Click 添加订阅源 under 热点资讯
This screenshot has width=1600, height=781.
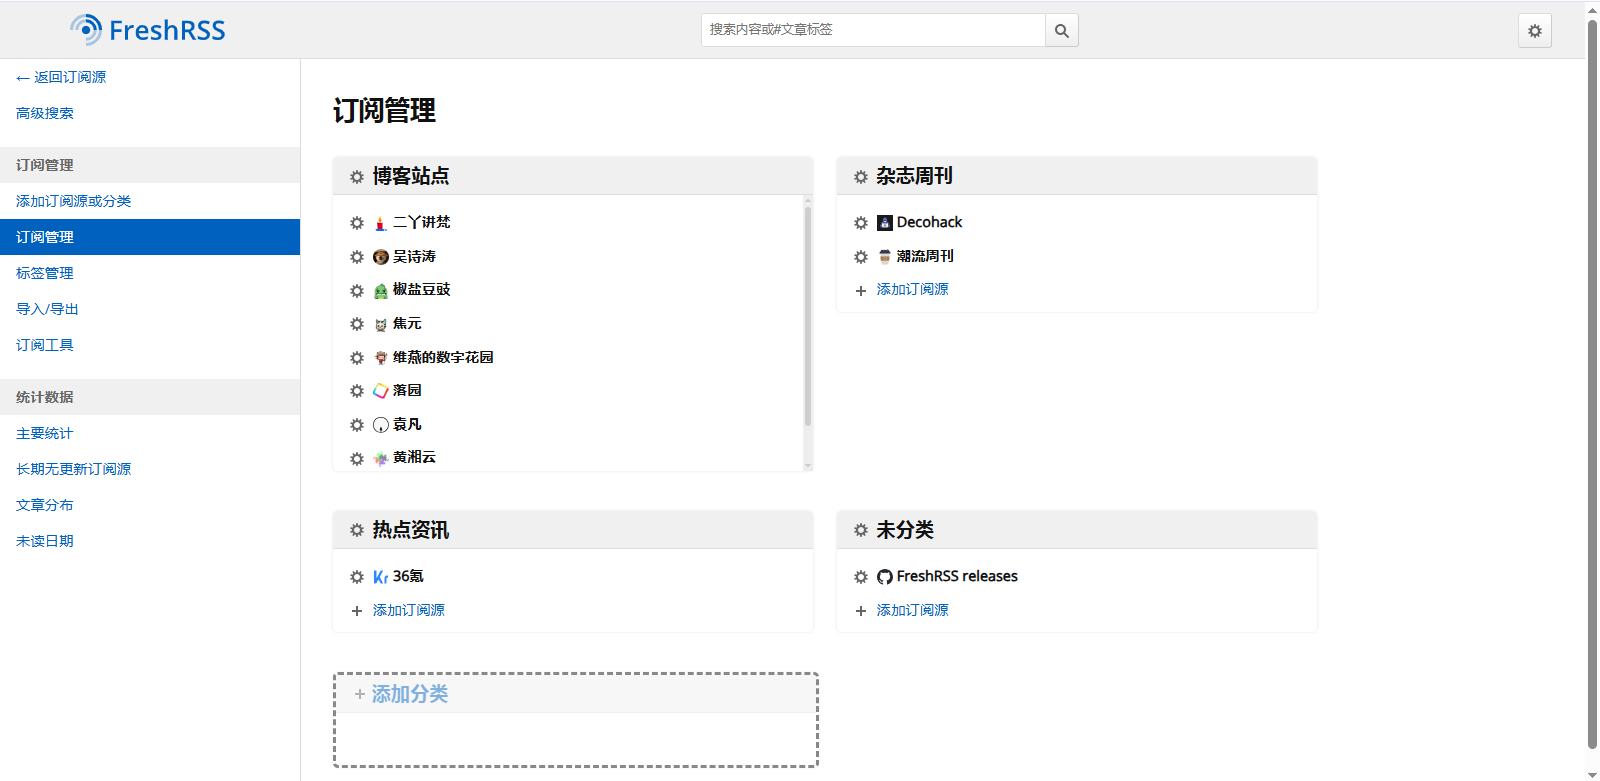tap(408, 610)
